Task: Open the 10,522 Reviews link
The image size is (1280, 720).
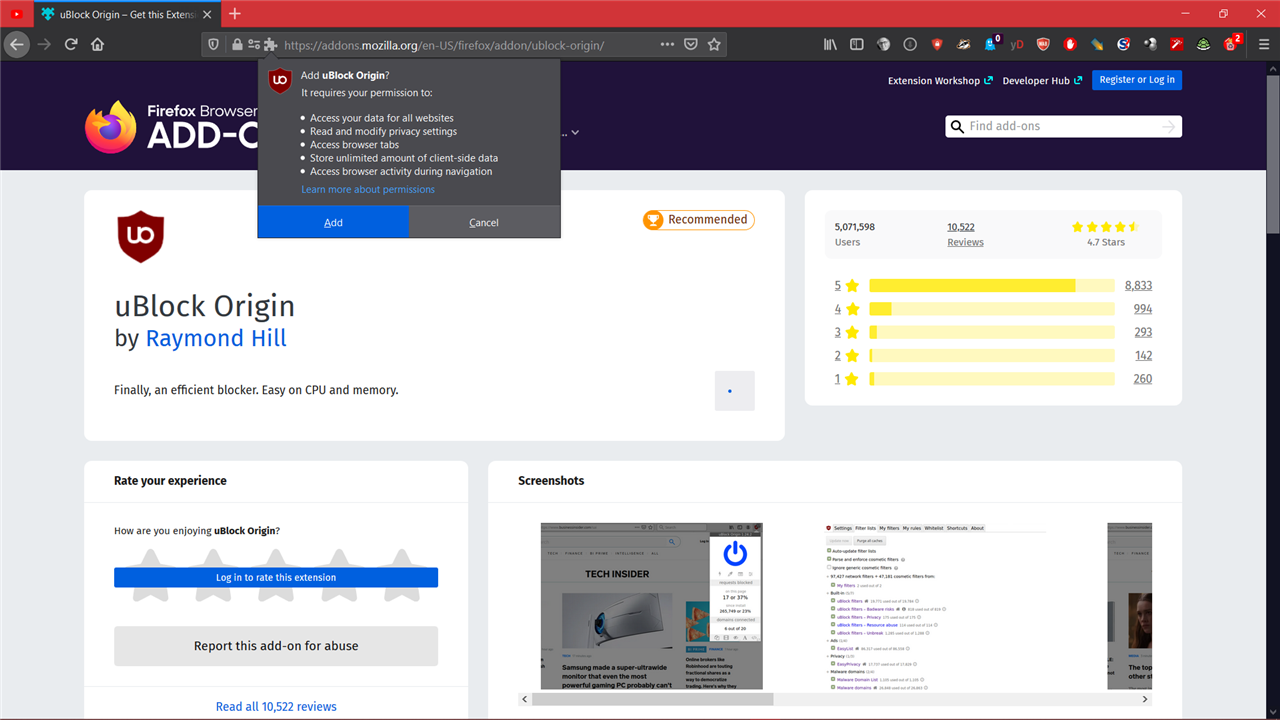Action: tap(965, 234)
